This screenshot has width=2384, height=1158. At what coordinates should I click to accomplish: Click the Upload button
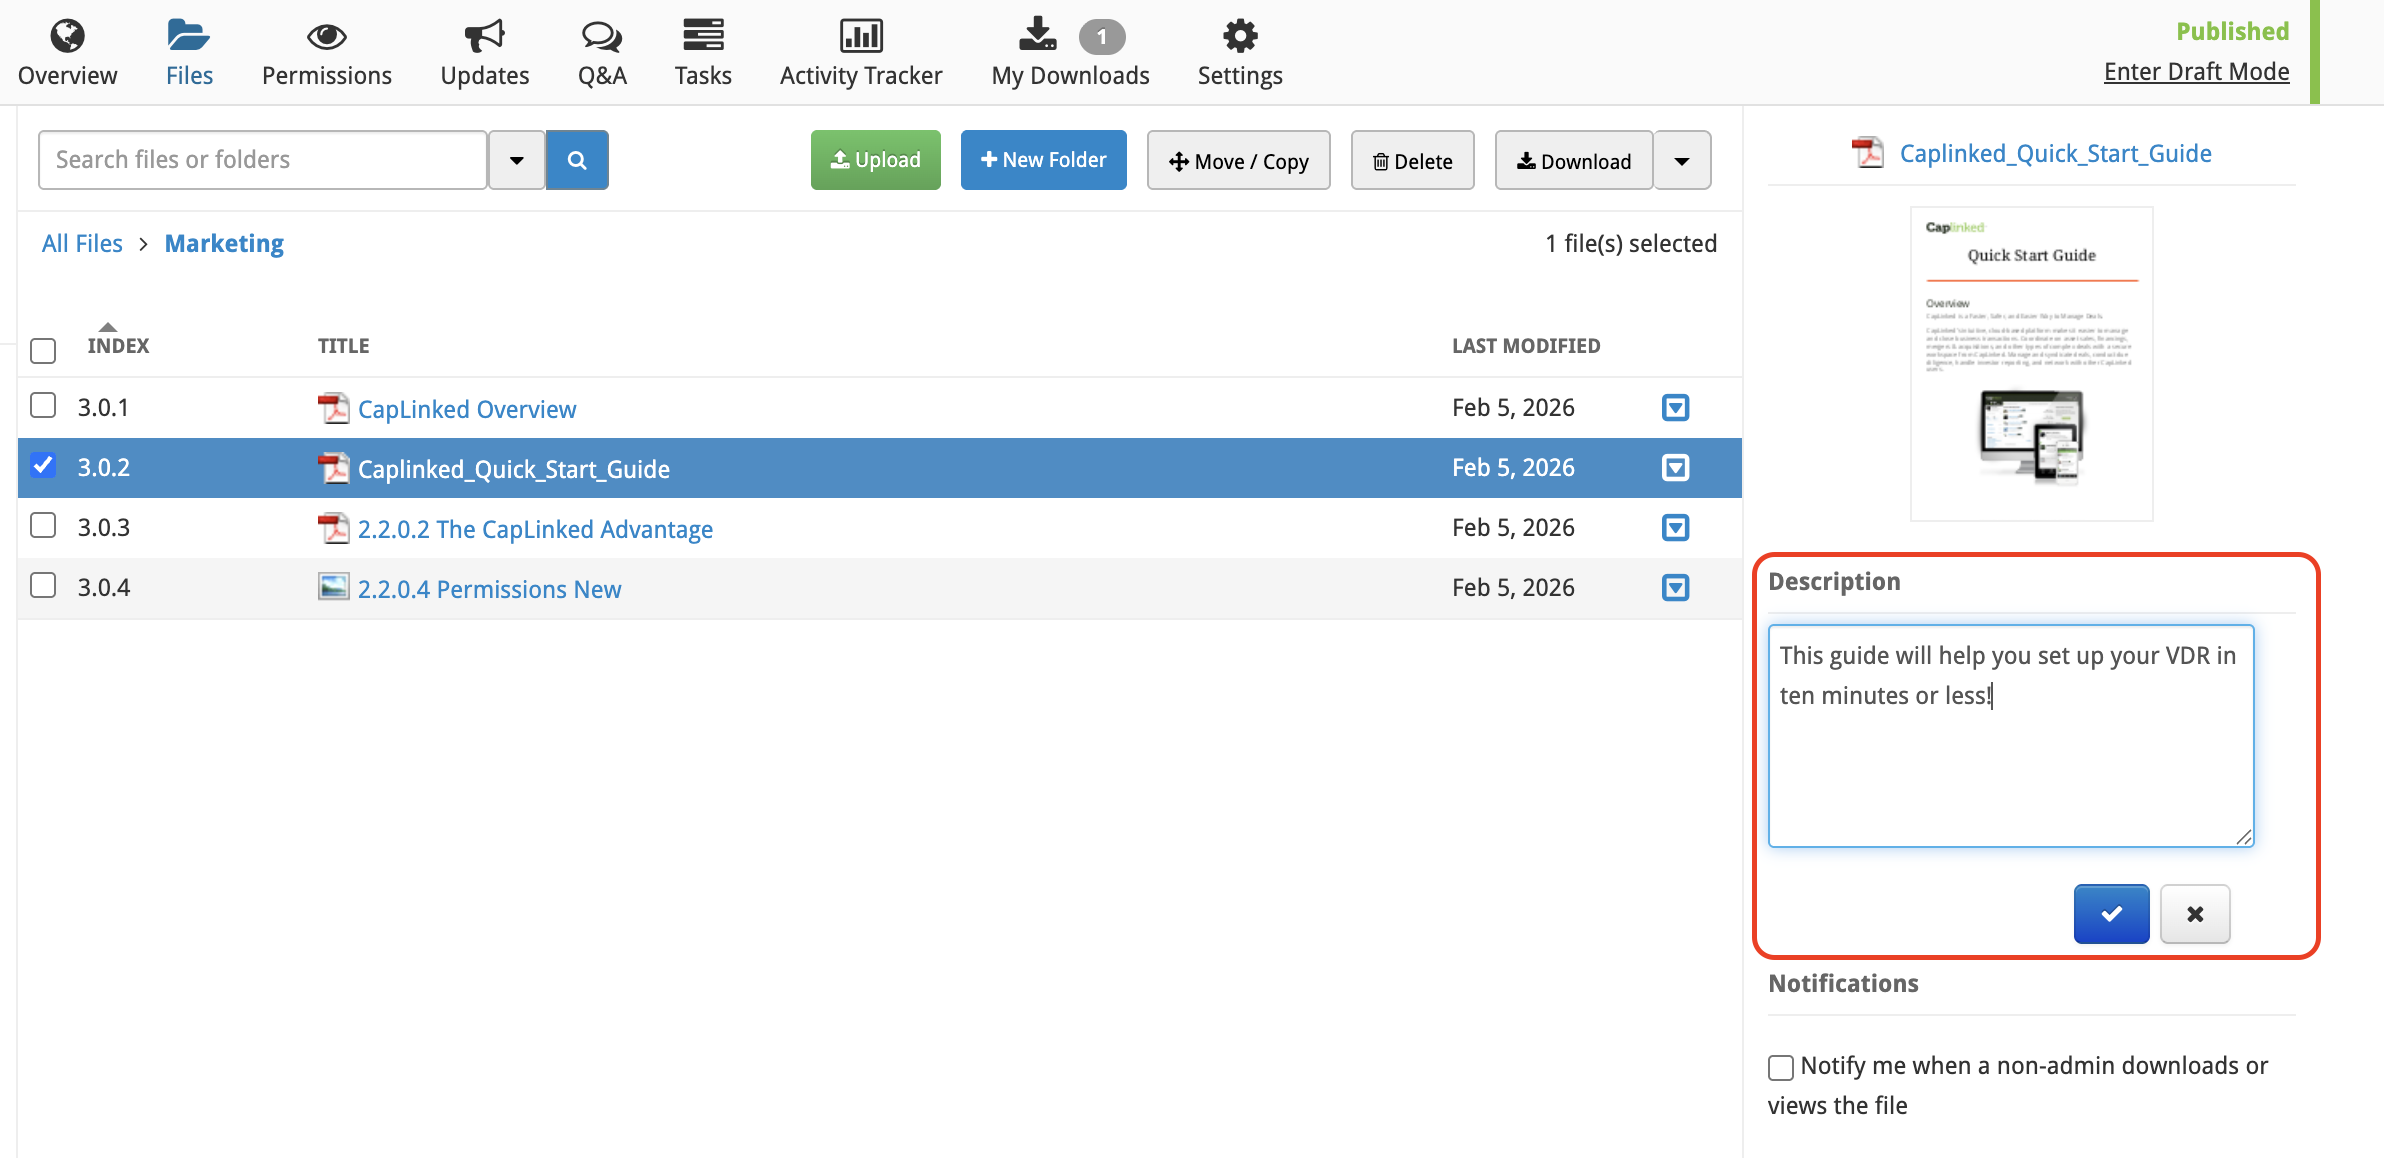(876, 160)
